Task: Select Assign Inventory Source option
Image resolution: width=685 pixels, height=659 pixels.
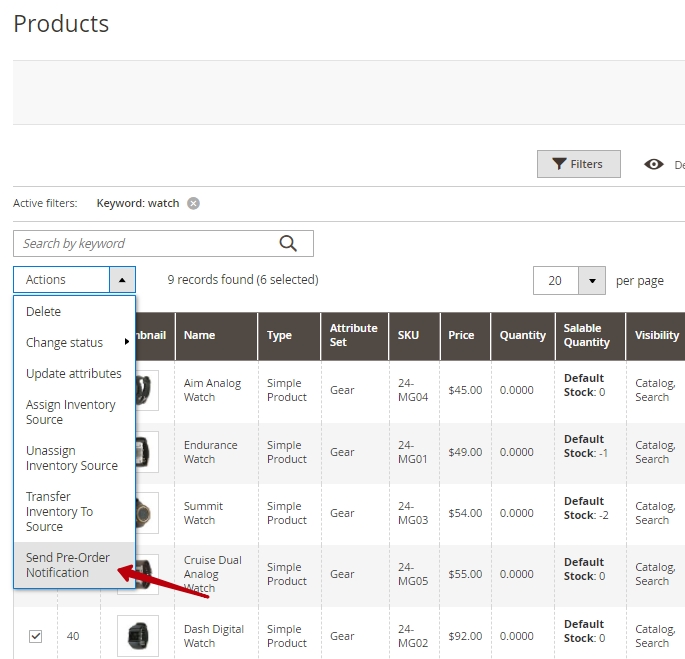Action: (71, 412)
